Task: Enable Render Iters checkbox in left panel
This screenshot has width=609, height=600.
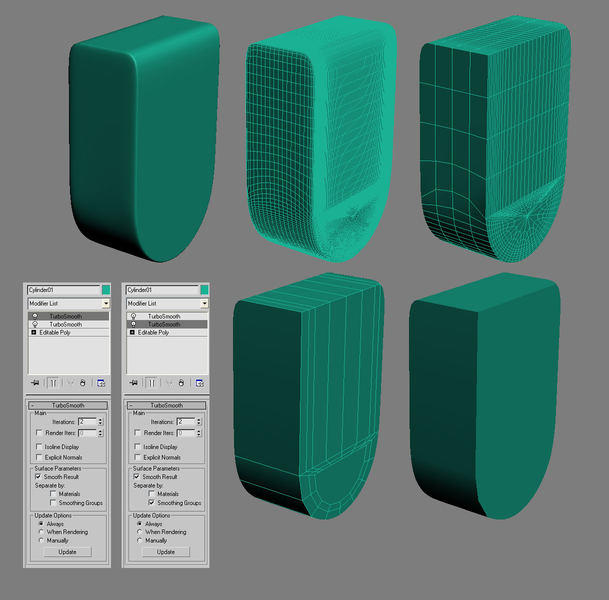Action: (x=39, y=432)
